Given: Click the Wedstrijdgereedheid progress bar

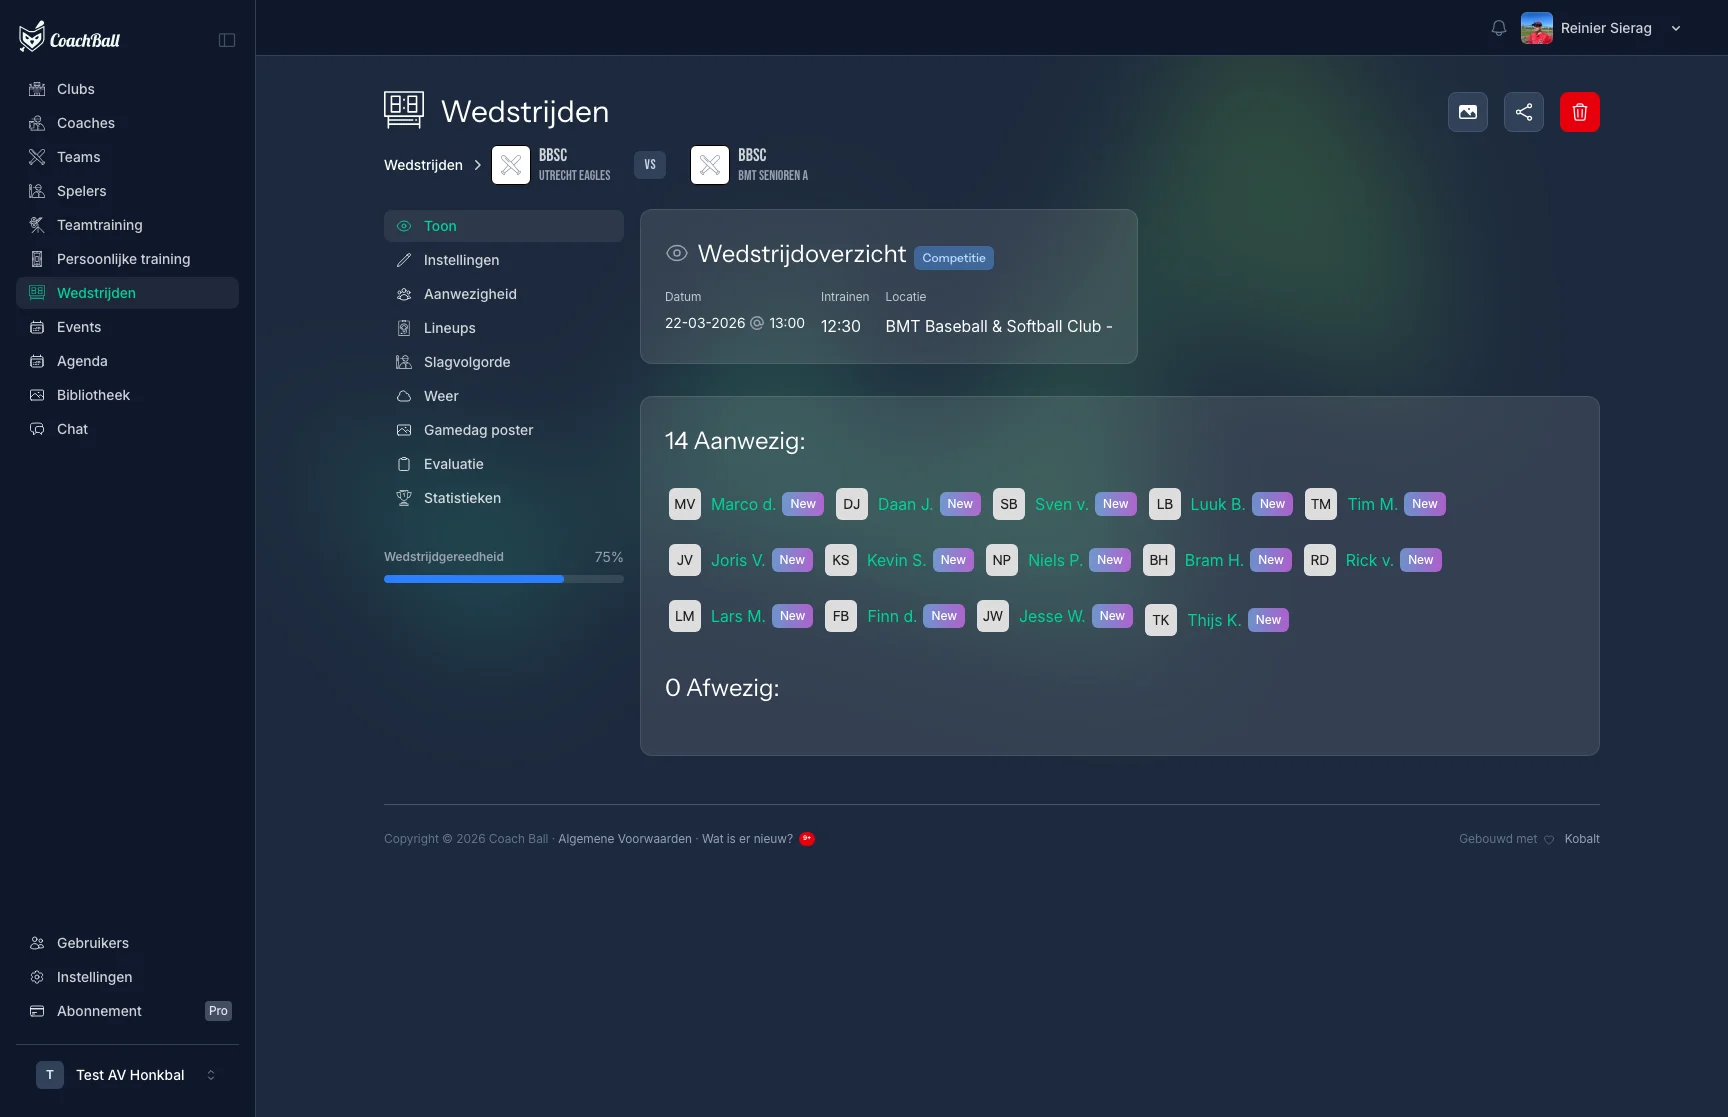Looking at the screenshot, I should [x=504, y=579].
